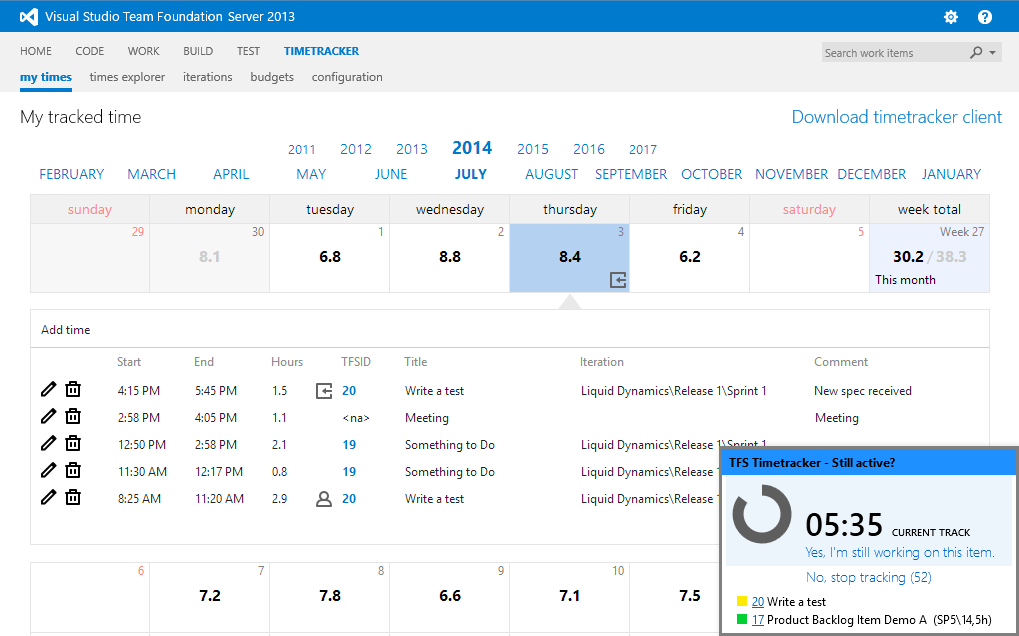Image resolution: width=1019 pixels, height=636 pixels.
Task: Click the export icon on Thursday cell
Action: [618, 280]
